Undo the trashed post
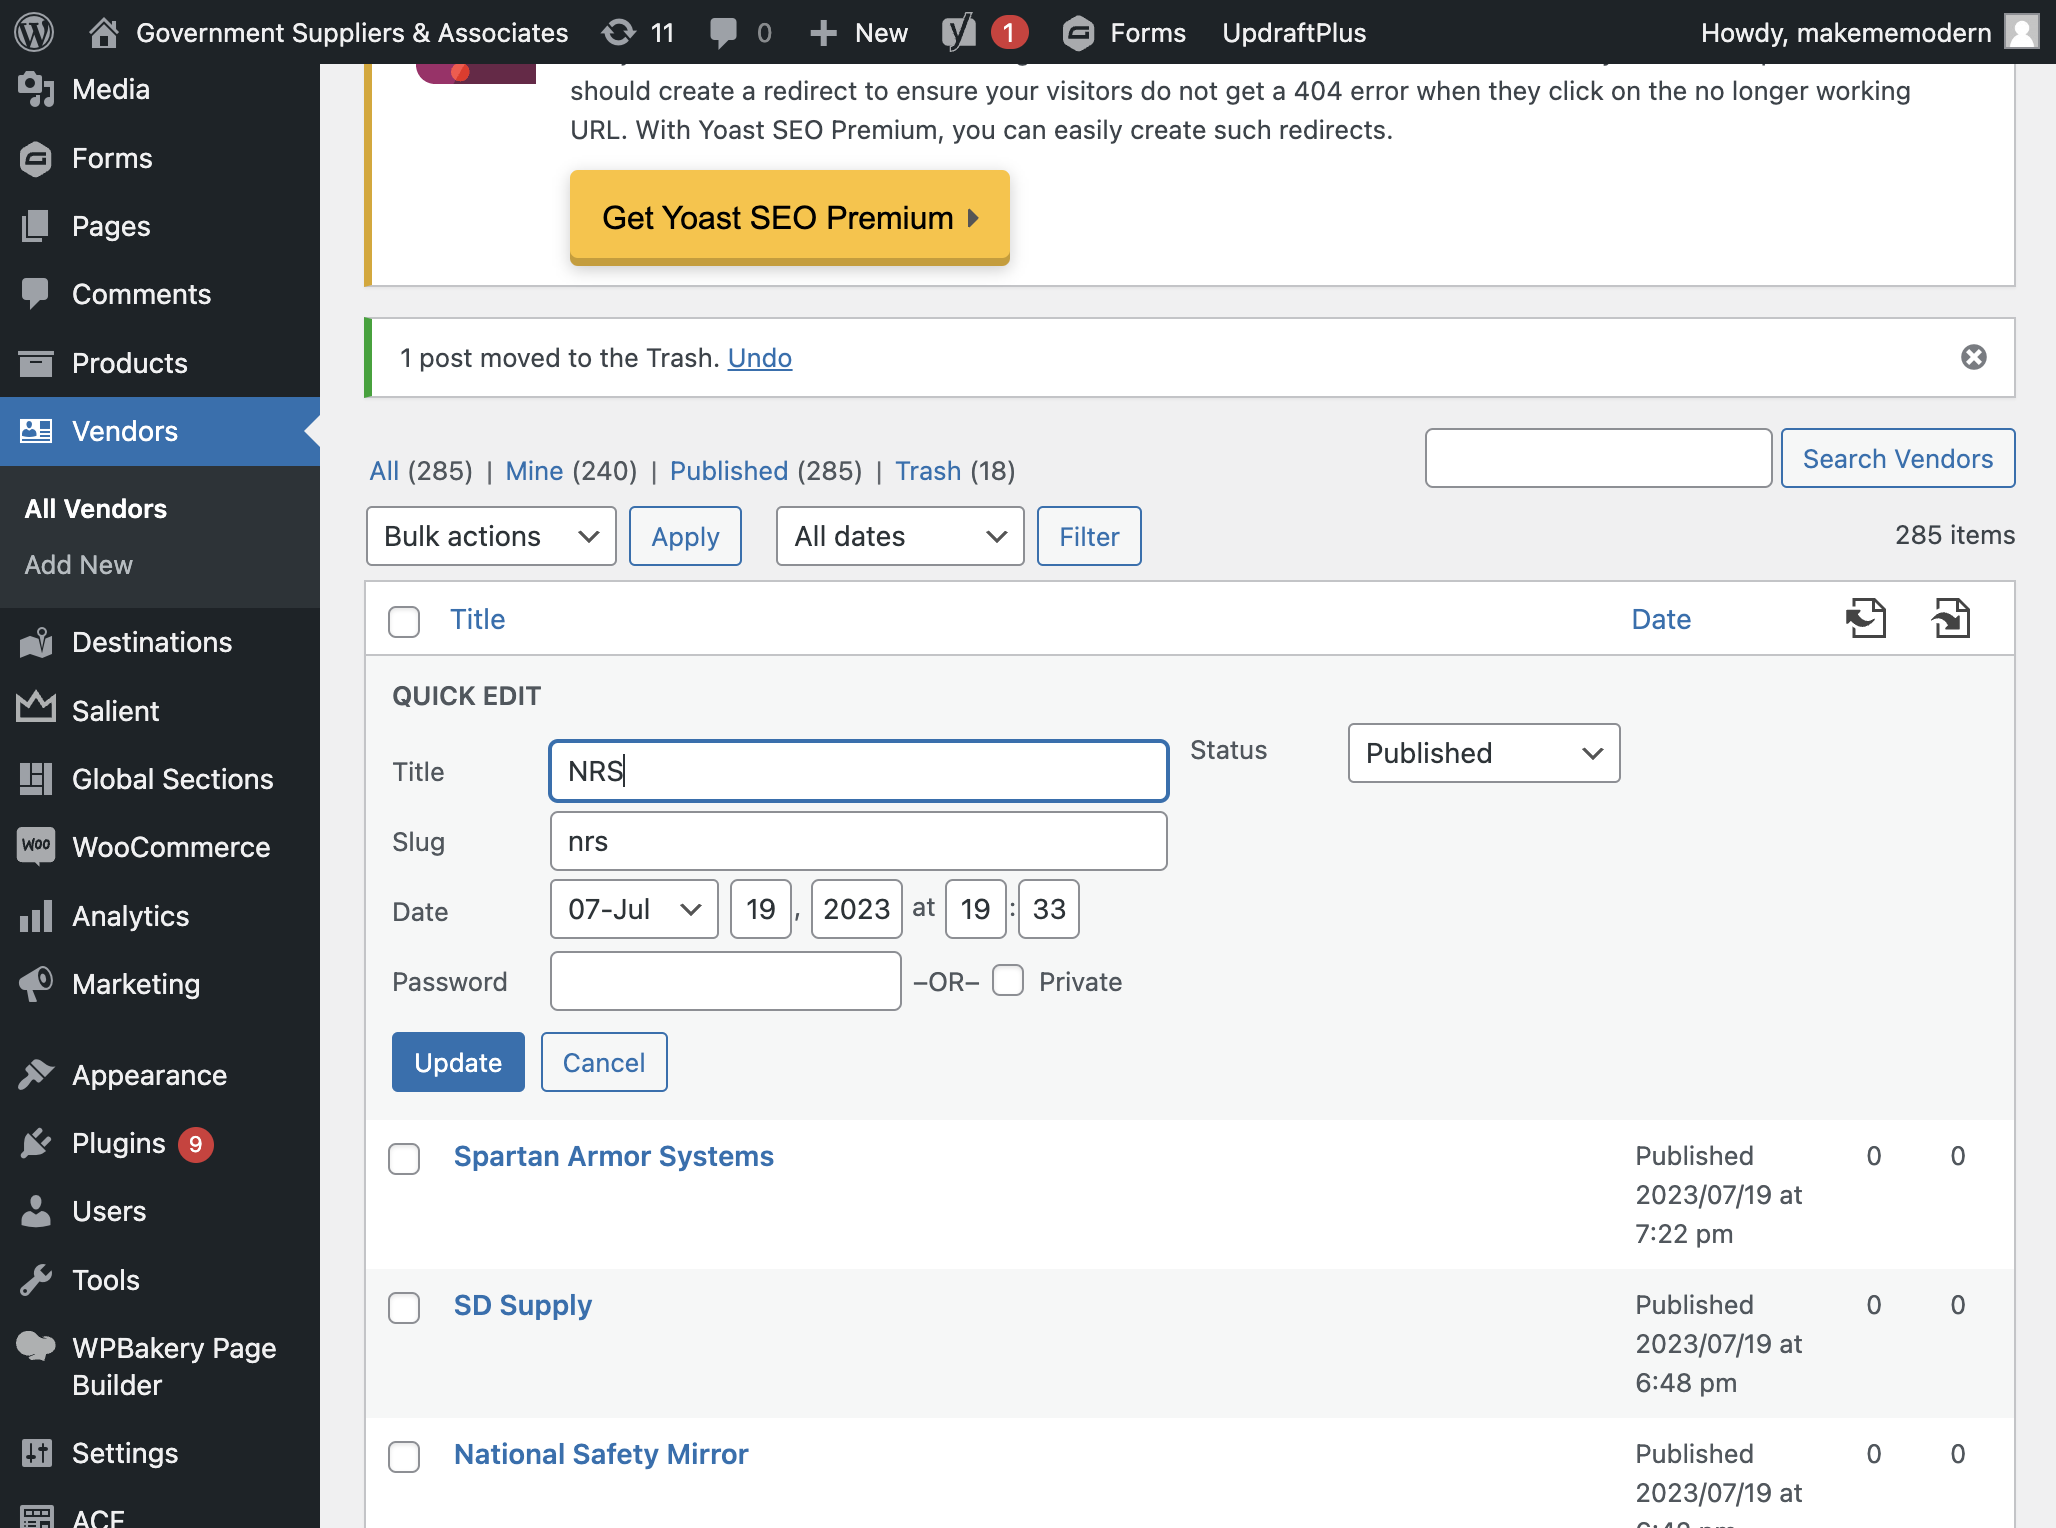2056x1528 pixels. tap(760, 358)
